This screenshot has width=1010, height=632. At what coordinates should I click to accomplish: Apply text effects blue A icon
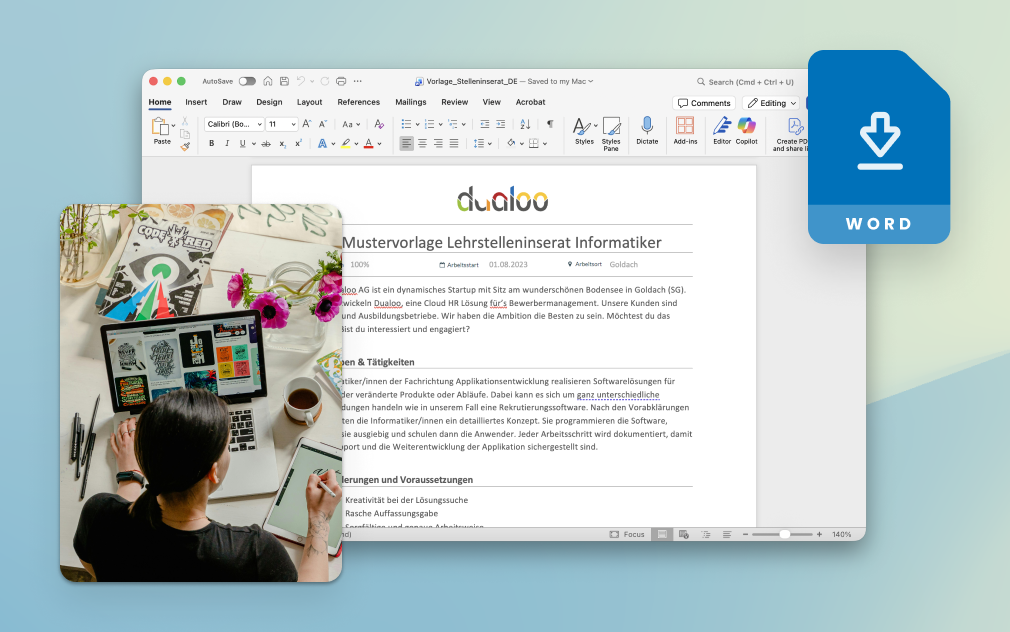pyautogui.click(x=322, y=144)
